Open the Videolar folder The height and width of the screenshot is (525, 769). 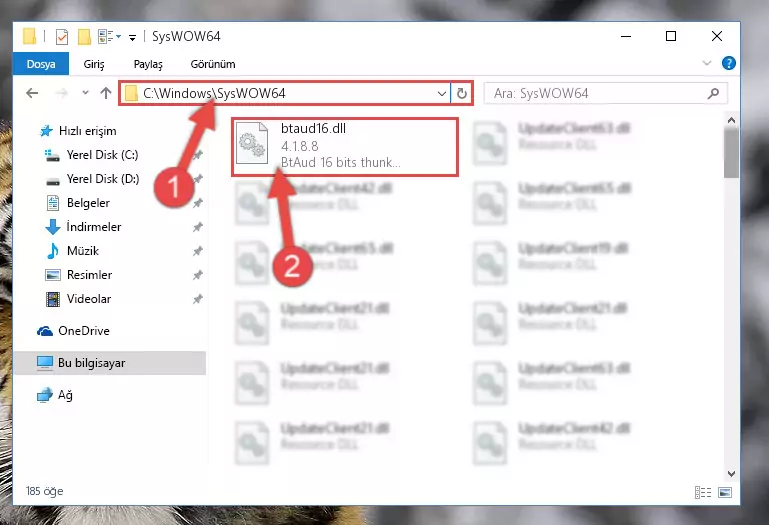[77, 299]
